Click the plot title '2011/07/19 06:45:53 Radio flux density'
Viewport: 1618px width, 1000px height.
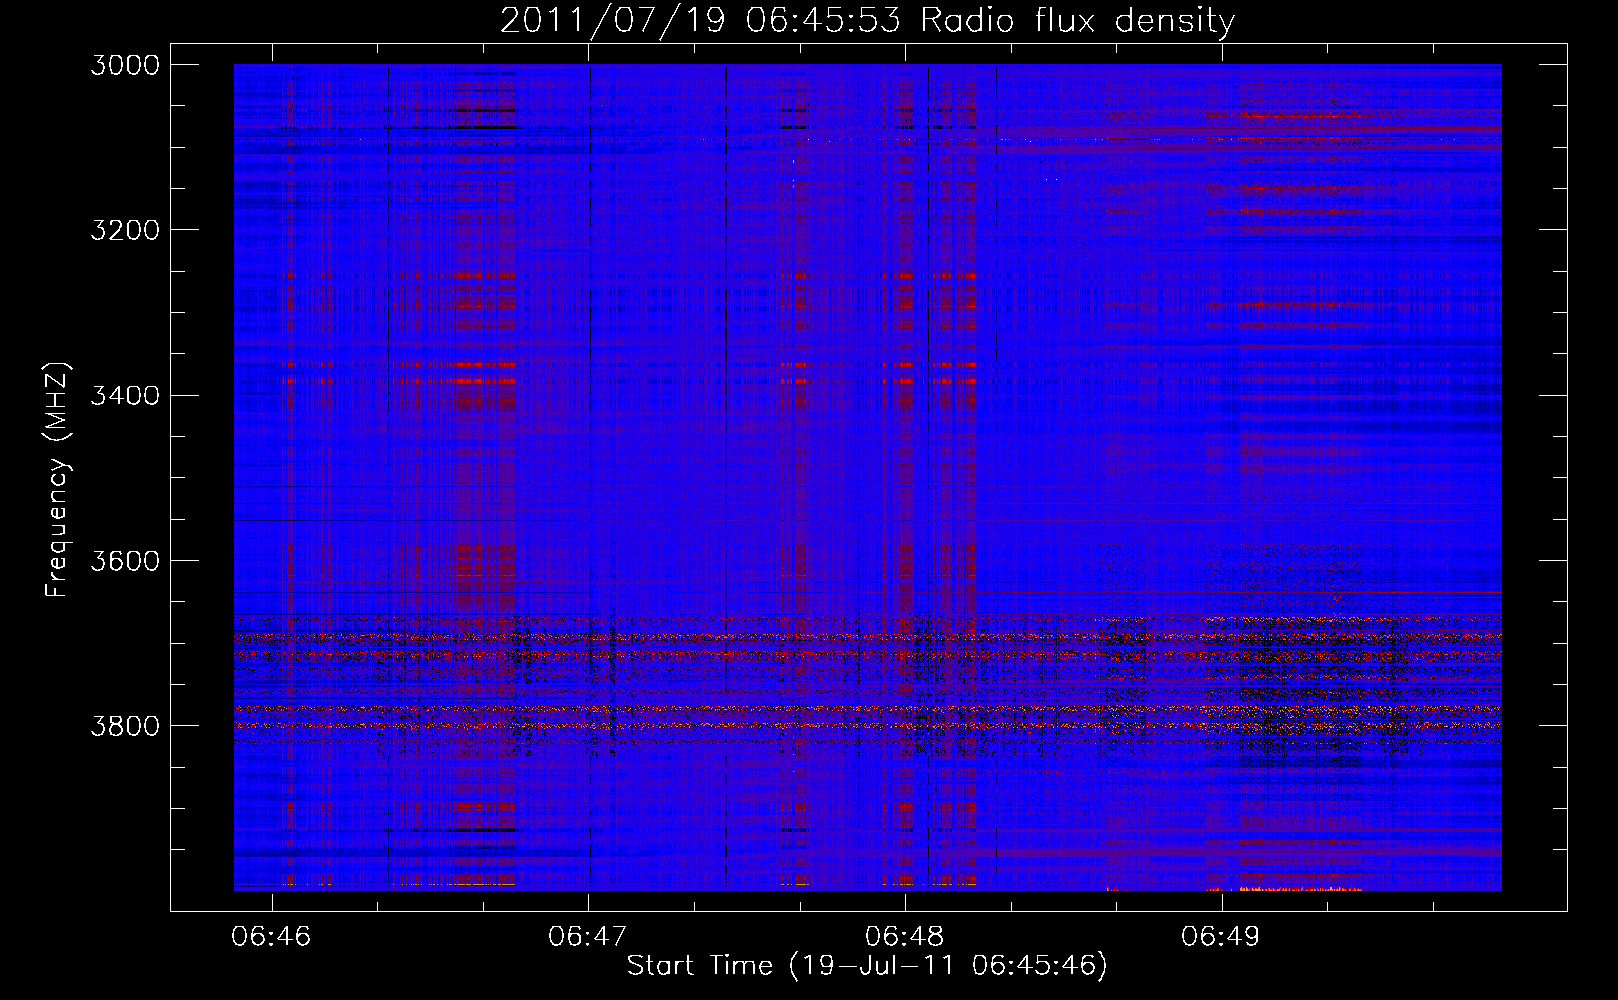tap(867, 20)
